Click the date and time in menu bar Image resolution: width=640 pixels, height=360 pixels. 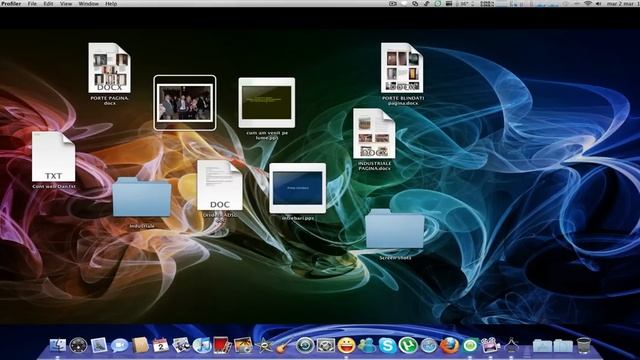tap(623, 3)
